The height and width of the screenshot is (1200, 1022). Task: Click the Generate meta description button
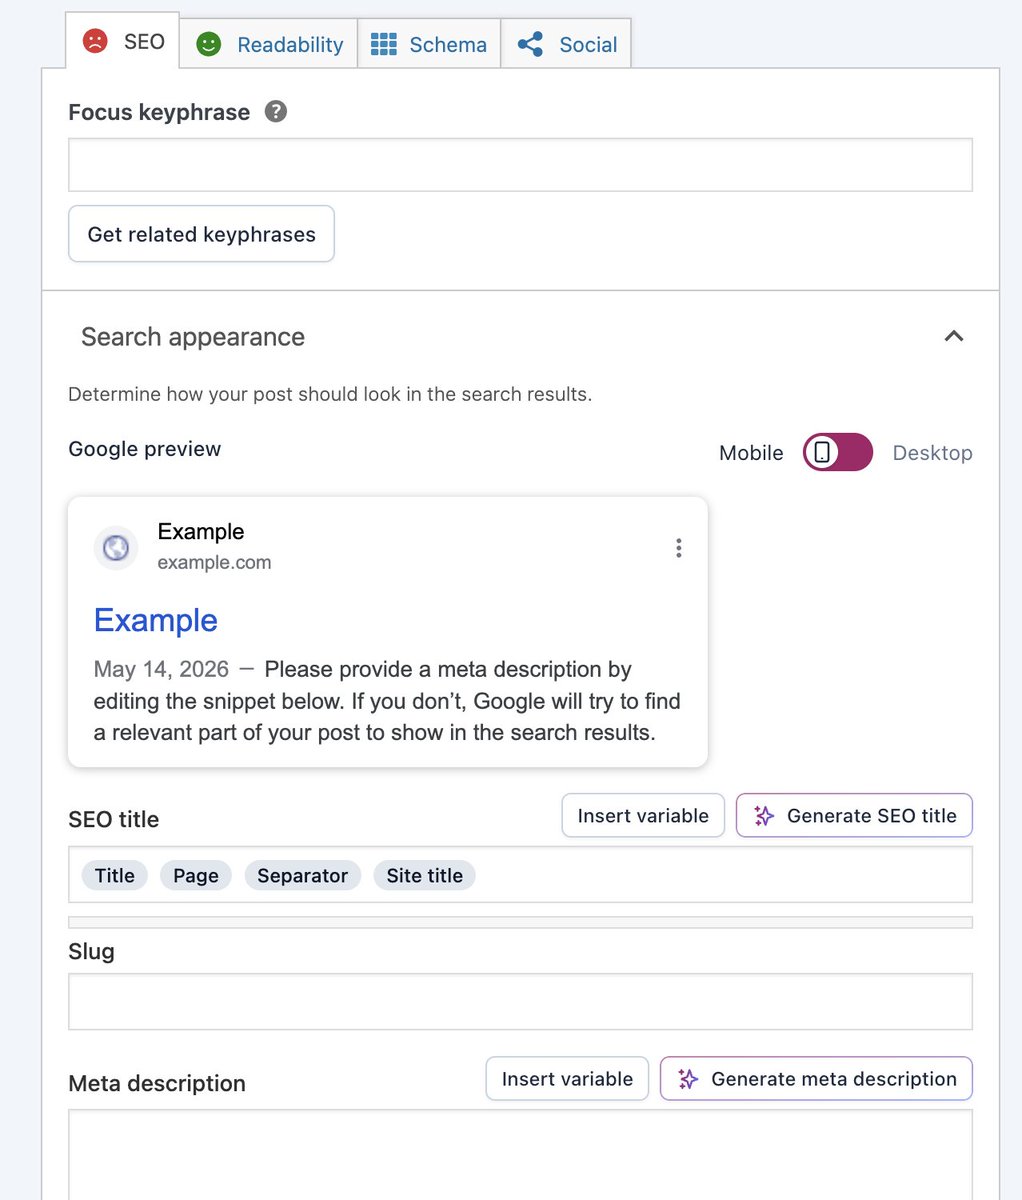point(816,1079)
